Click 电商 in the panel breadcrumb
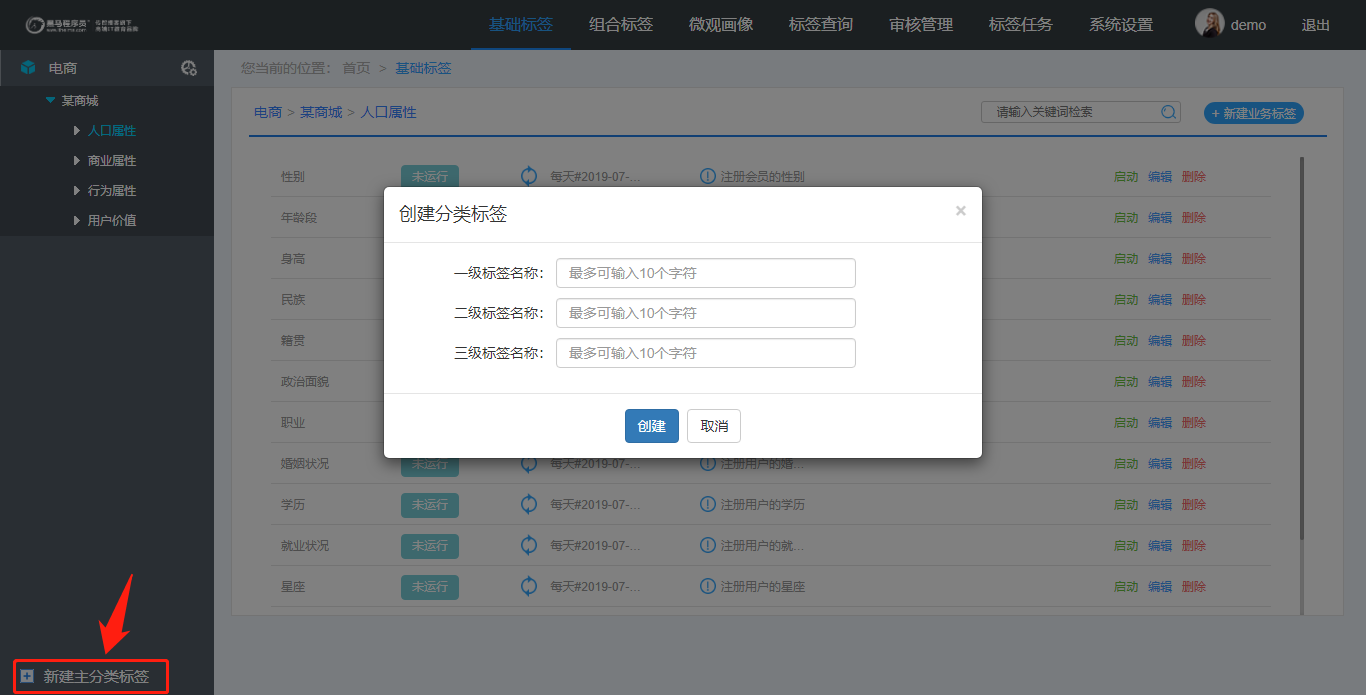 click(x=268, y=112)
